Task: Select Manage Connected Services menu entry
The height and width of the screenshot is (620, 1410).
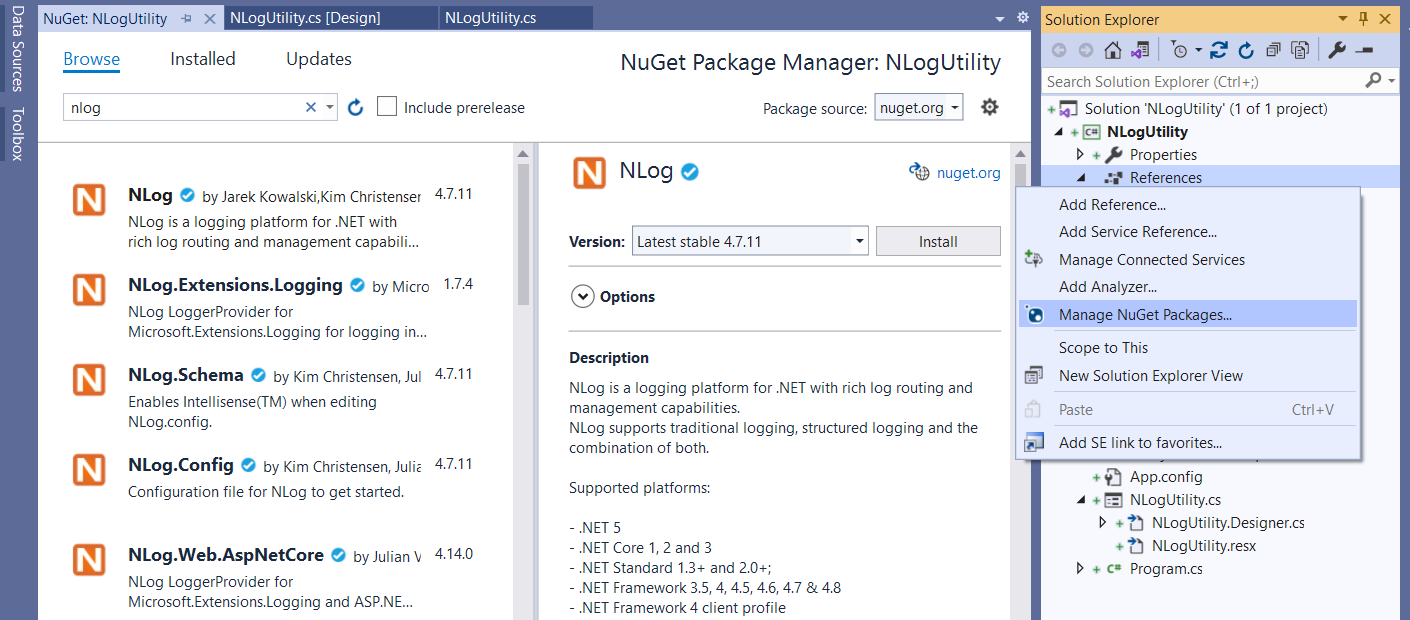Action: [1188, 259]
